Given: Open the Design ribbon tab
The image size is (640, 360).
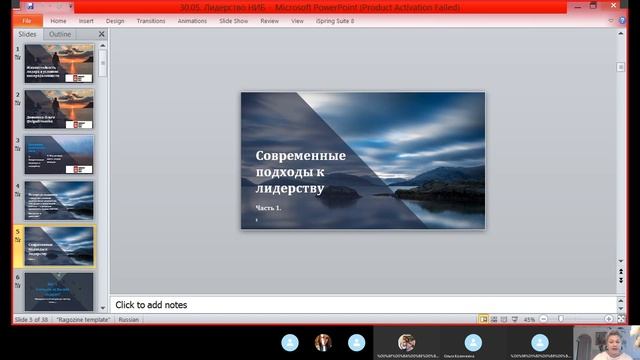Looking at the screenshot, I should 115,21.
